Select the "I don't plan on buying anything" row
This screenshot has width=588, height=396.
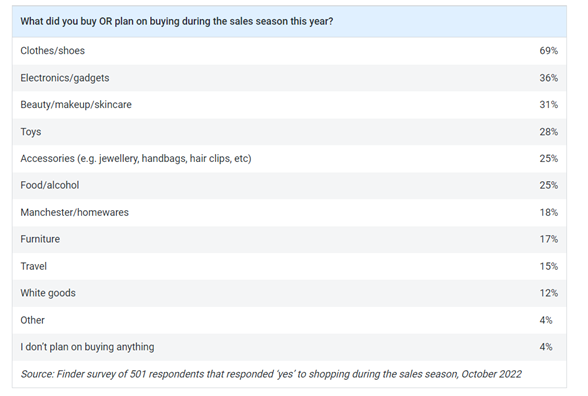click(x=289, y=347)
